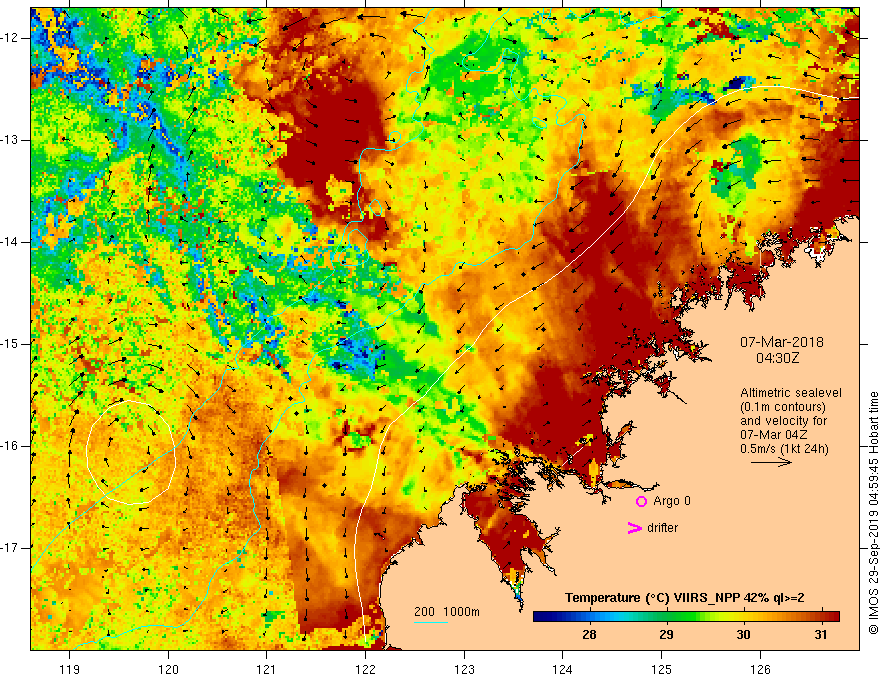Screen dimensions: 880x680
Task: Click the longitude axis label 120
Action: tap(168, 669)
